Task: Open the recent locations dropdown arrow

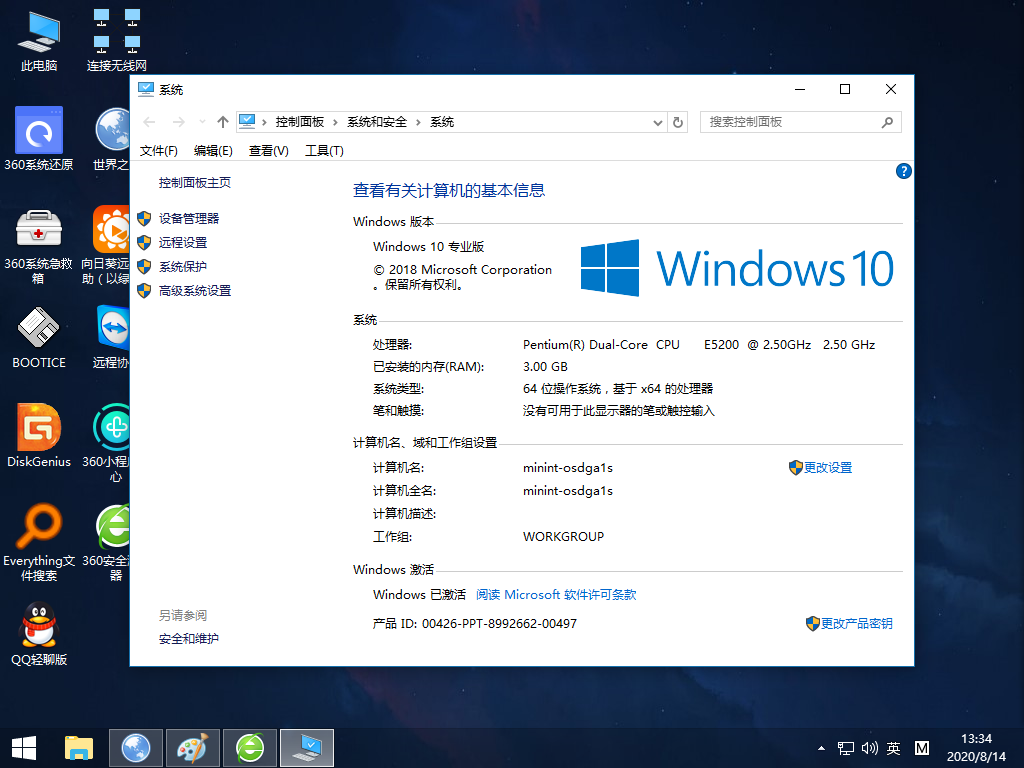Action: pos(202,122)
